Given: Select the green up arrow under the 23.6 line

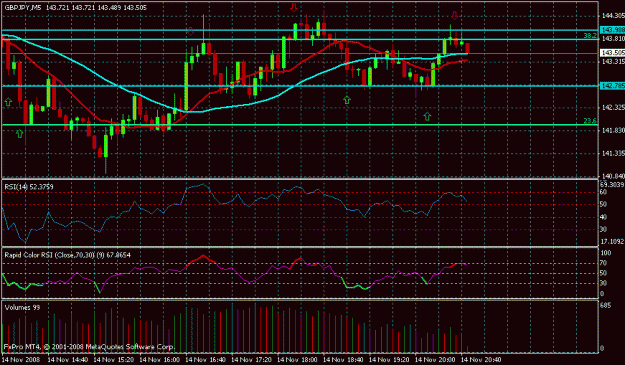Looking at the screenshot, I should pos(20,133).
